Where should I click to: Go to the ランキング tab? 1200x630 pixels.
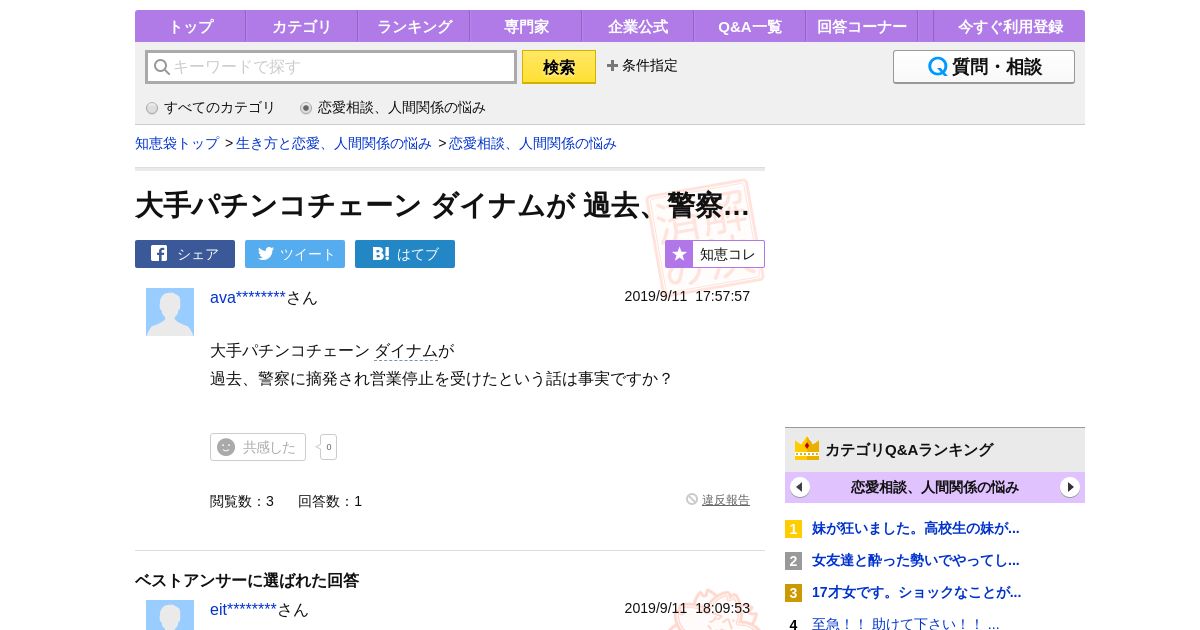tap(414, 26)
